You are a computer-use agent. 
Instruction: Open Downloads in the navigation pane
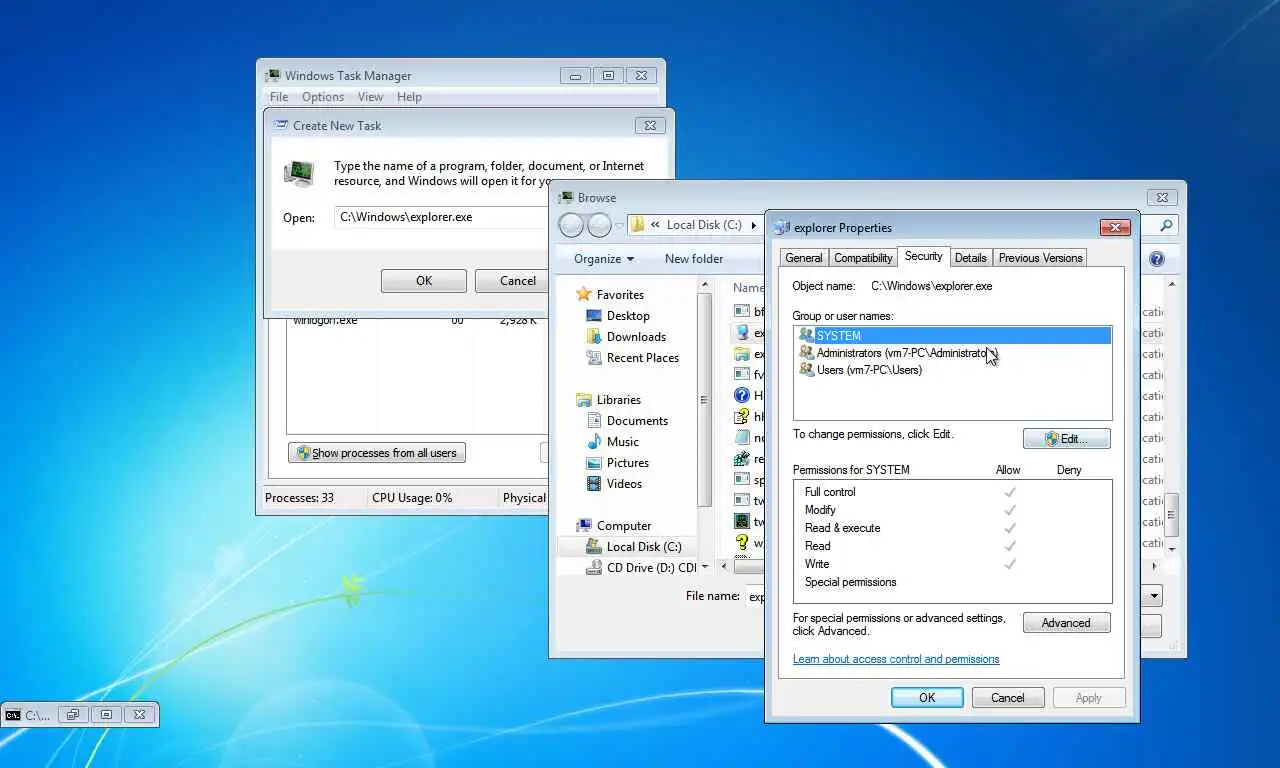pyautogui.click(x=636, y=337)
